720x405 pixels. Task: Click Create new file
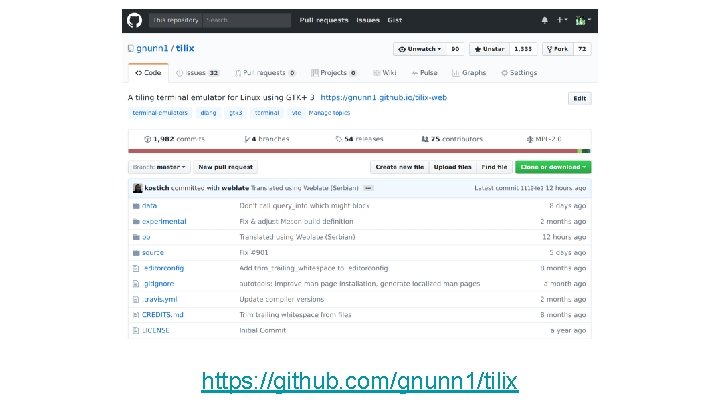click(399, 167)
